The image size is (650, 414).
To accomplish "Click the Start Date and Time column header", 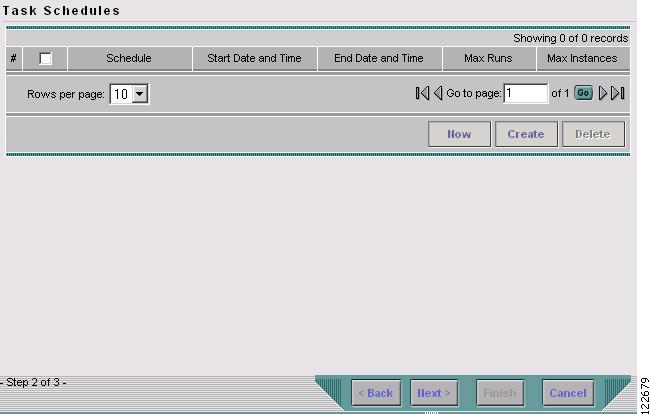I will 255,58.
